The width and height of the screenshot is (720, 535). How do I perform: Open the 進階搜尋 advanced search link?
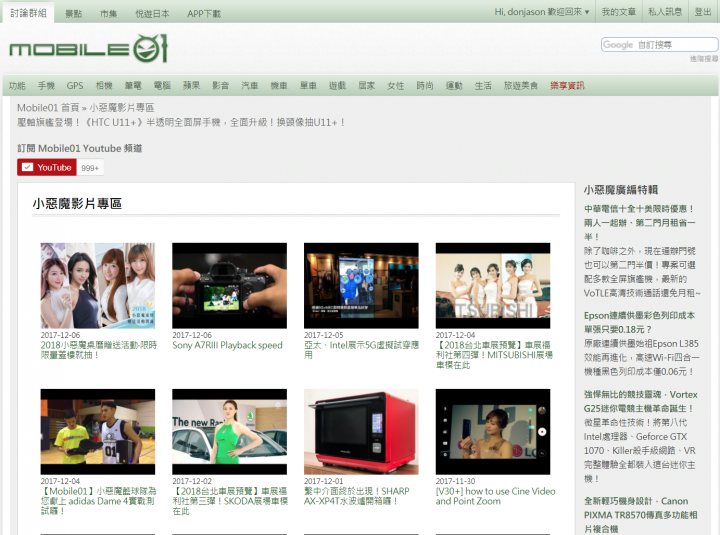coord(704,59)
